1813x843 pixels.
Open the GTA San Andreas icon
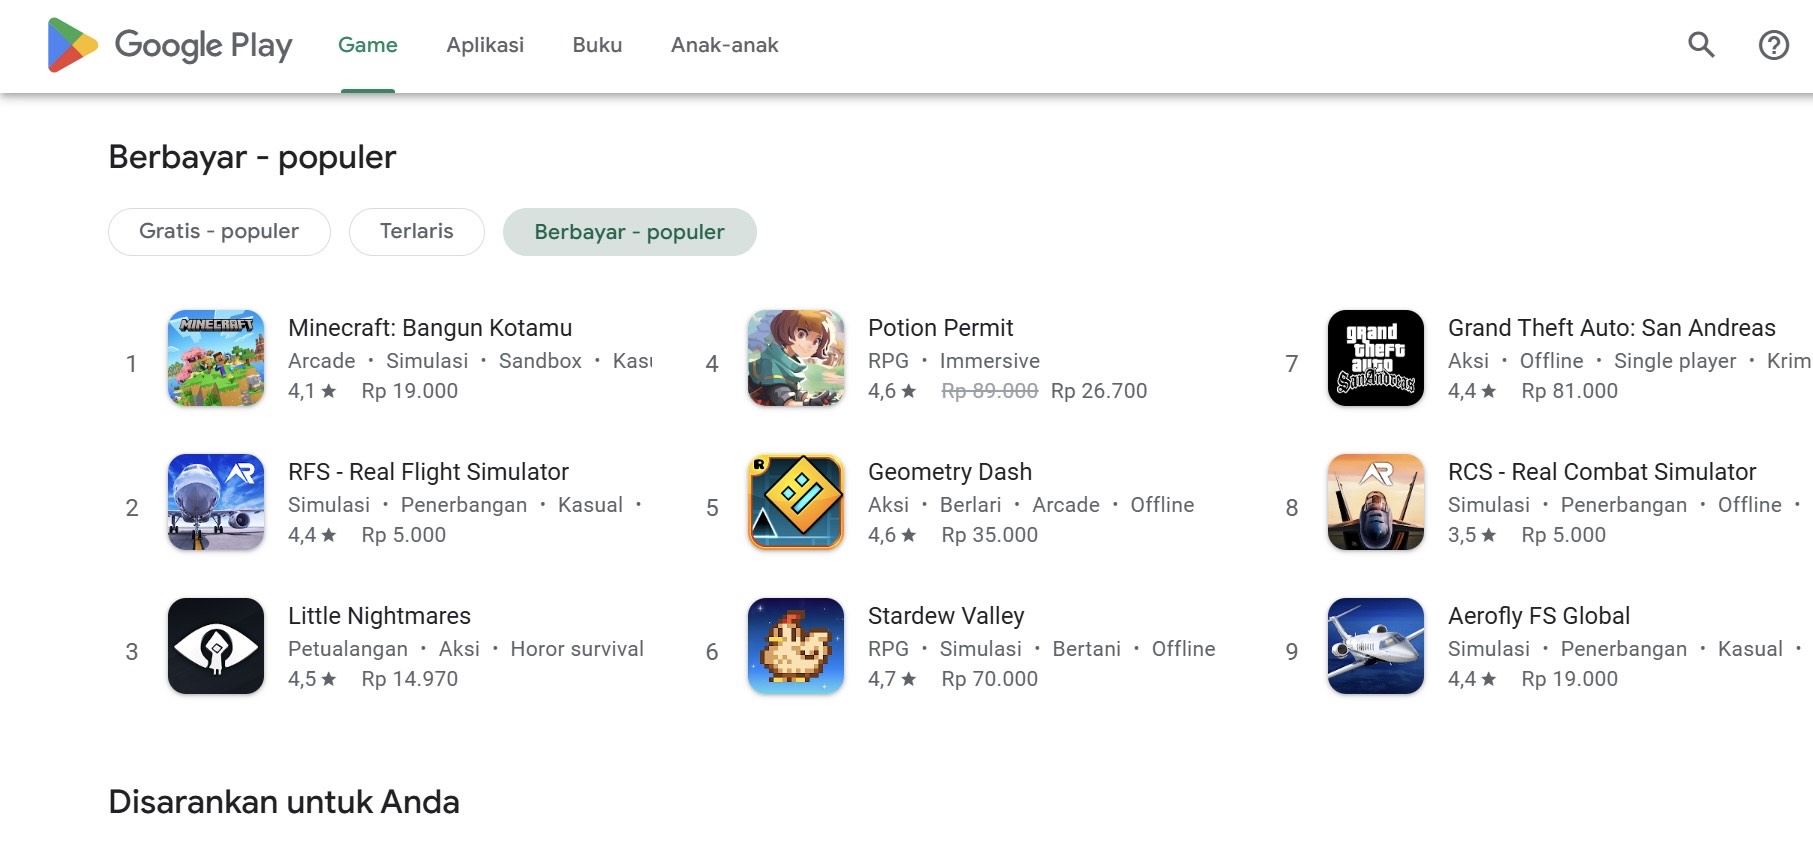click(1376, 358)
